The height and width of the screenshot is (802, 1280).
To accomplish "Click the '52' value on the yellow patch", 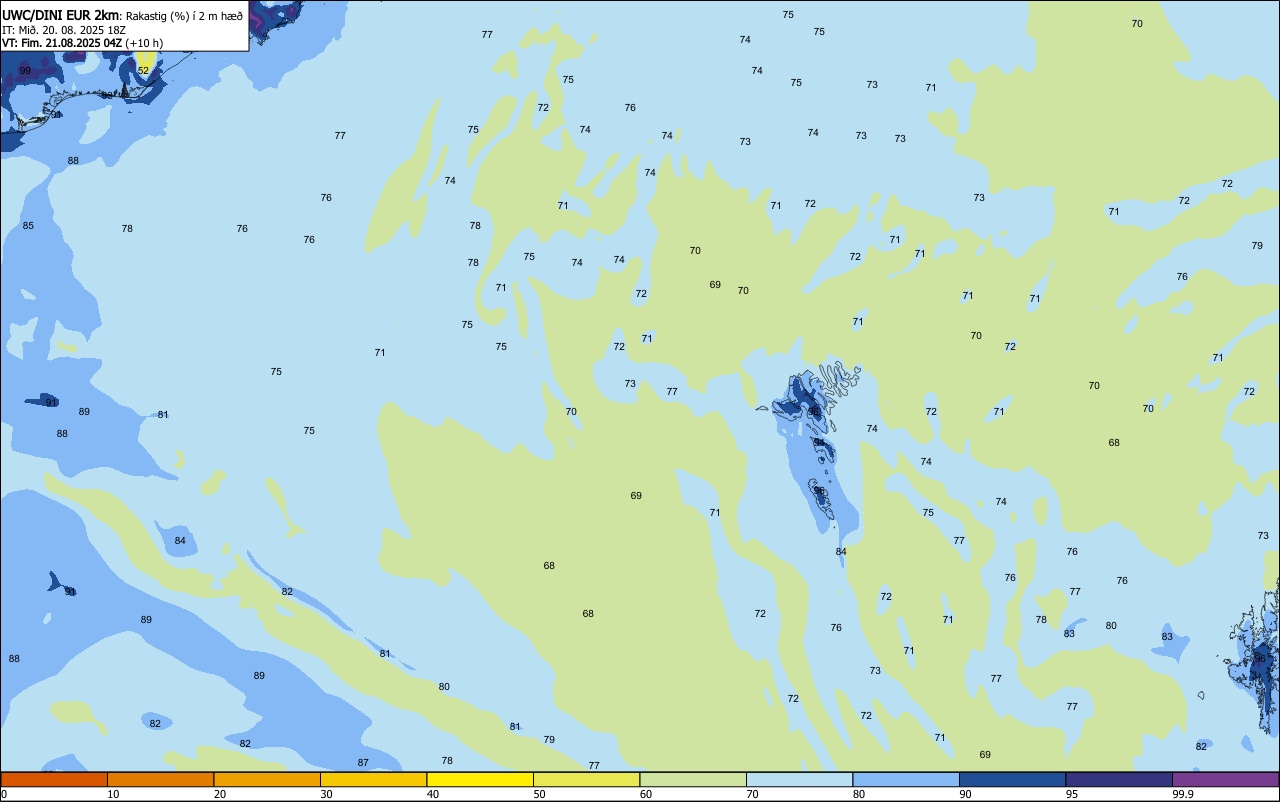I will (143, 70).
